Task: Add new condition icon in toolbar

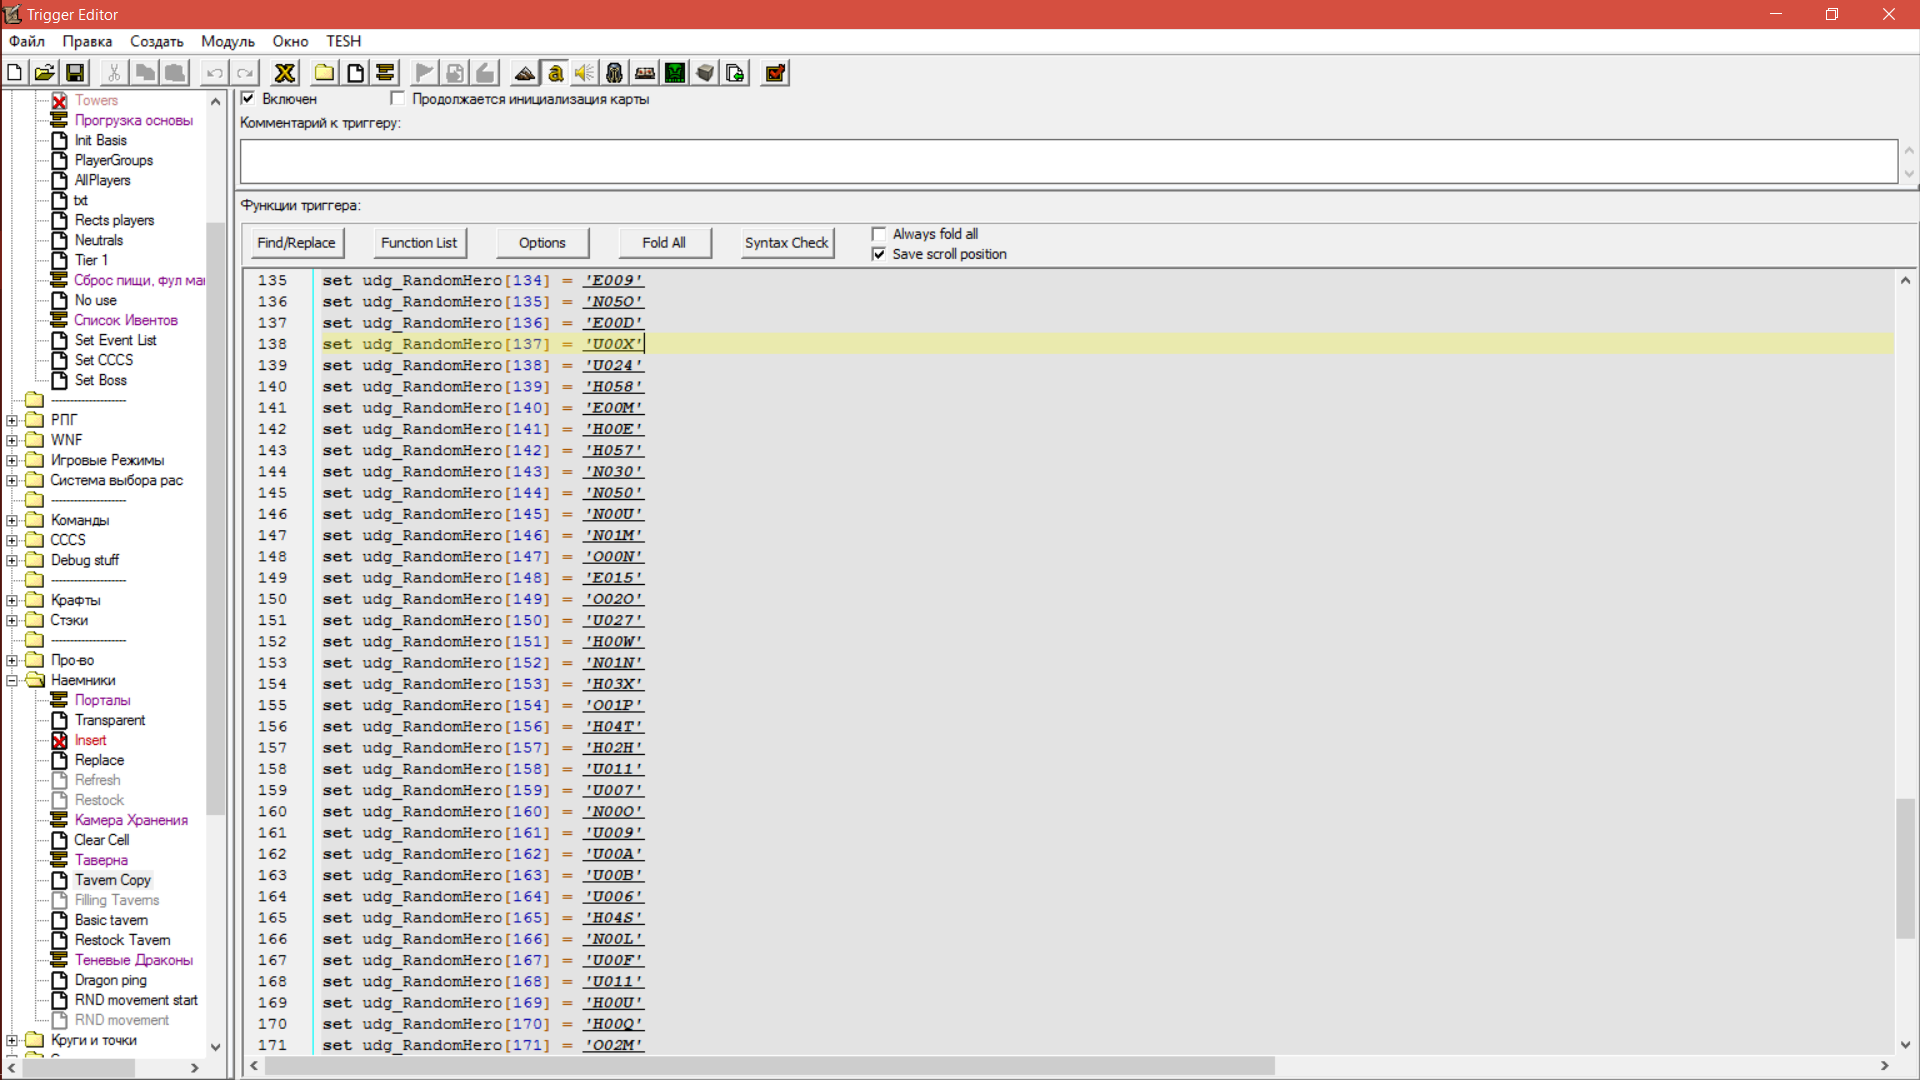Action: click(x=455, y=73)
